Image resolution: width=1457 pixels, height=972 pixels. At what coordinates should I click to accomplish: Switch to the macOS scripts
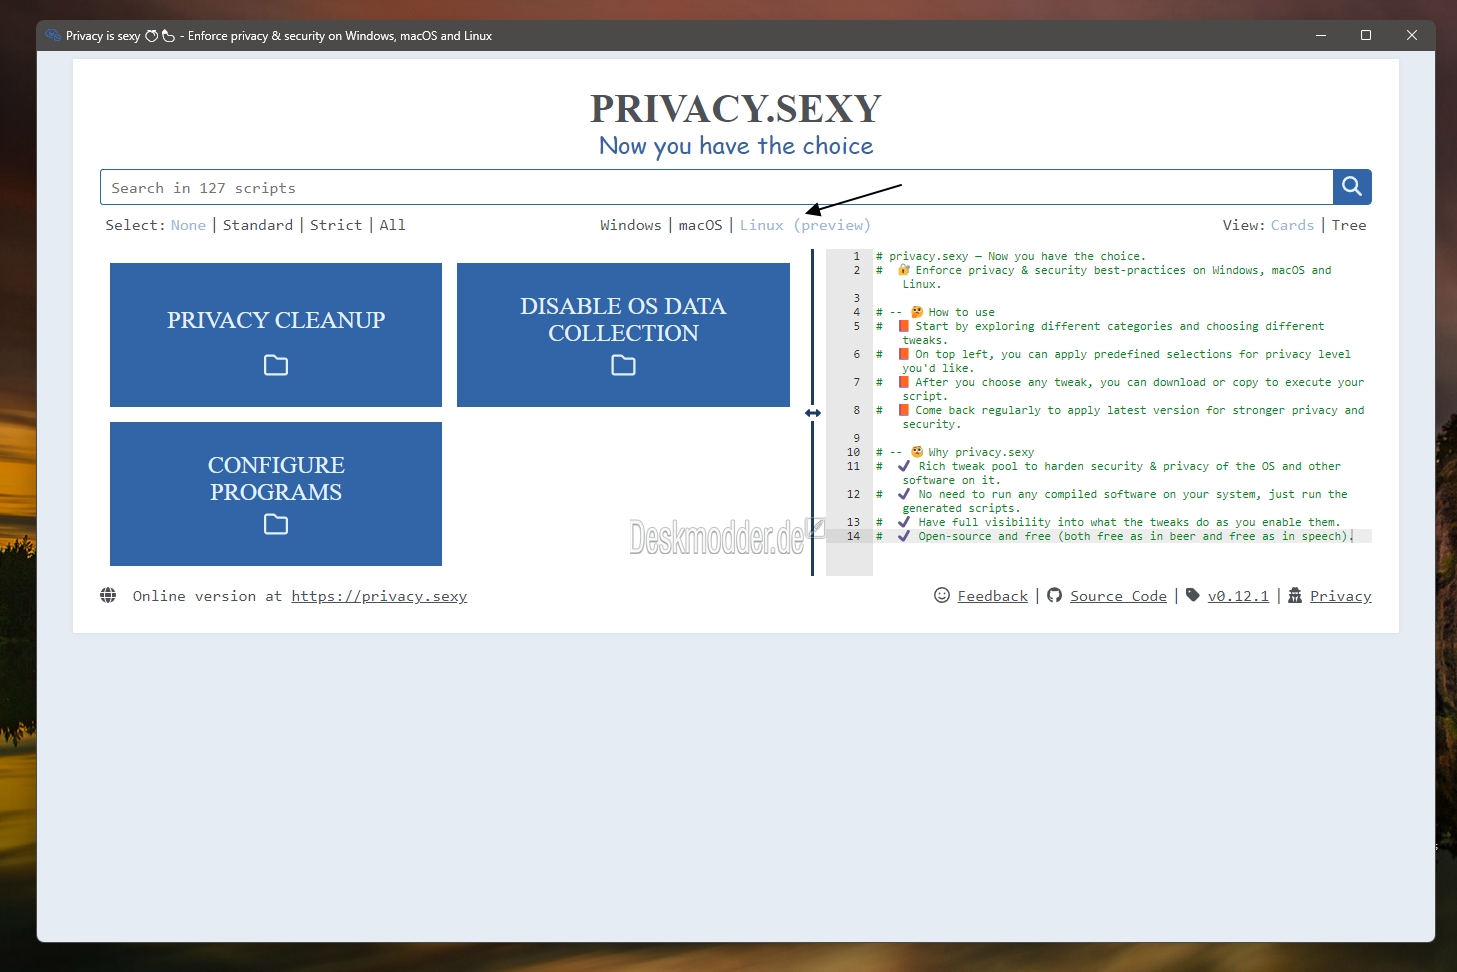[700, 225]
